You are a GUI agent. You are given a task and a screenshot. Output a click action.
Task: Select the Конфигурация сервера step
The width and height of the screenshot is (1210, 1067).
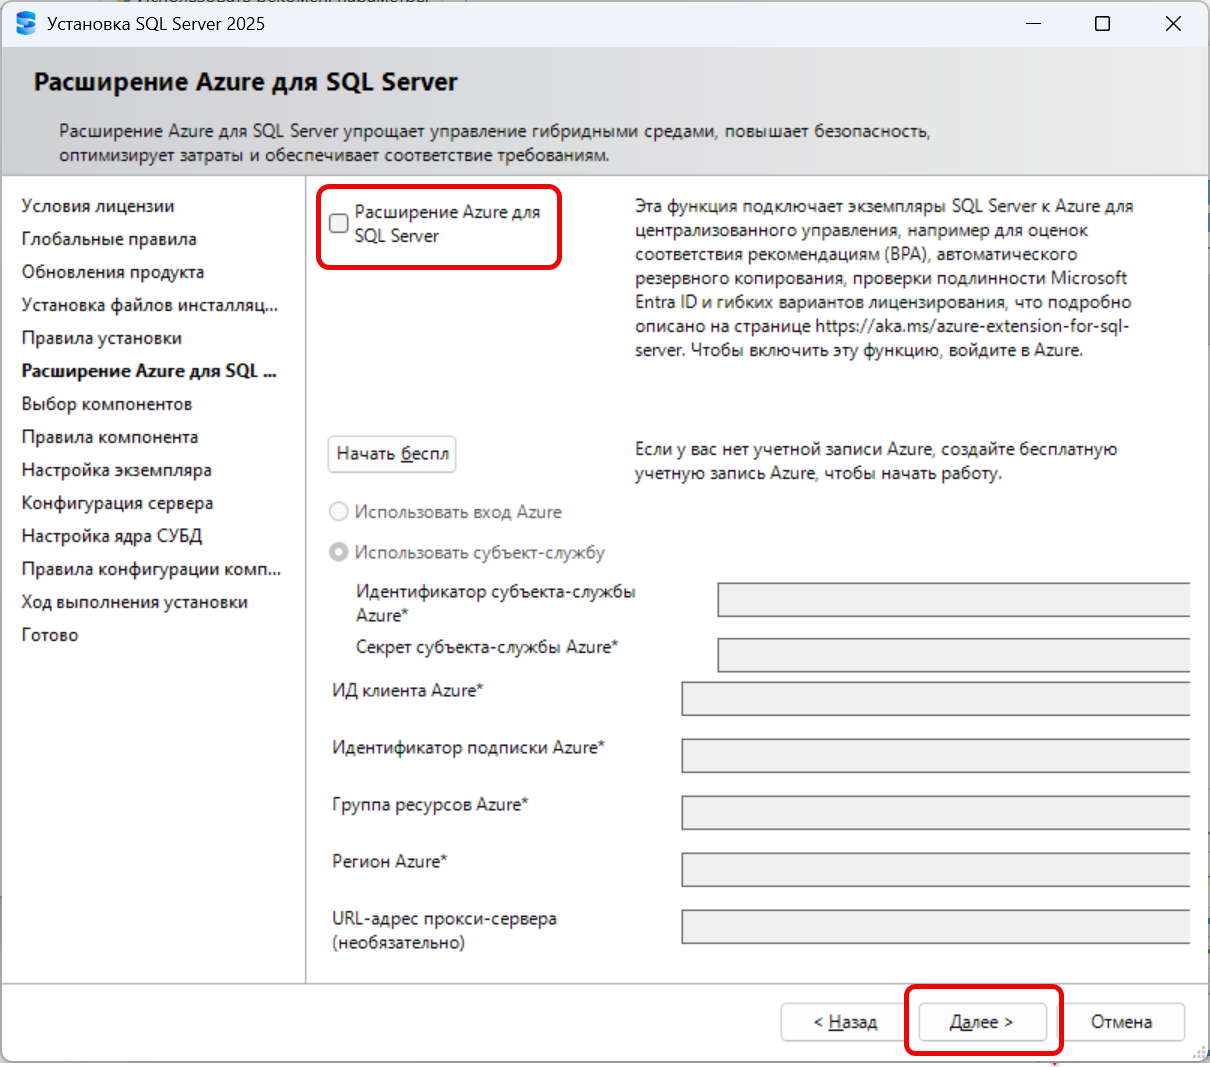coord(118,503)
